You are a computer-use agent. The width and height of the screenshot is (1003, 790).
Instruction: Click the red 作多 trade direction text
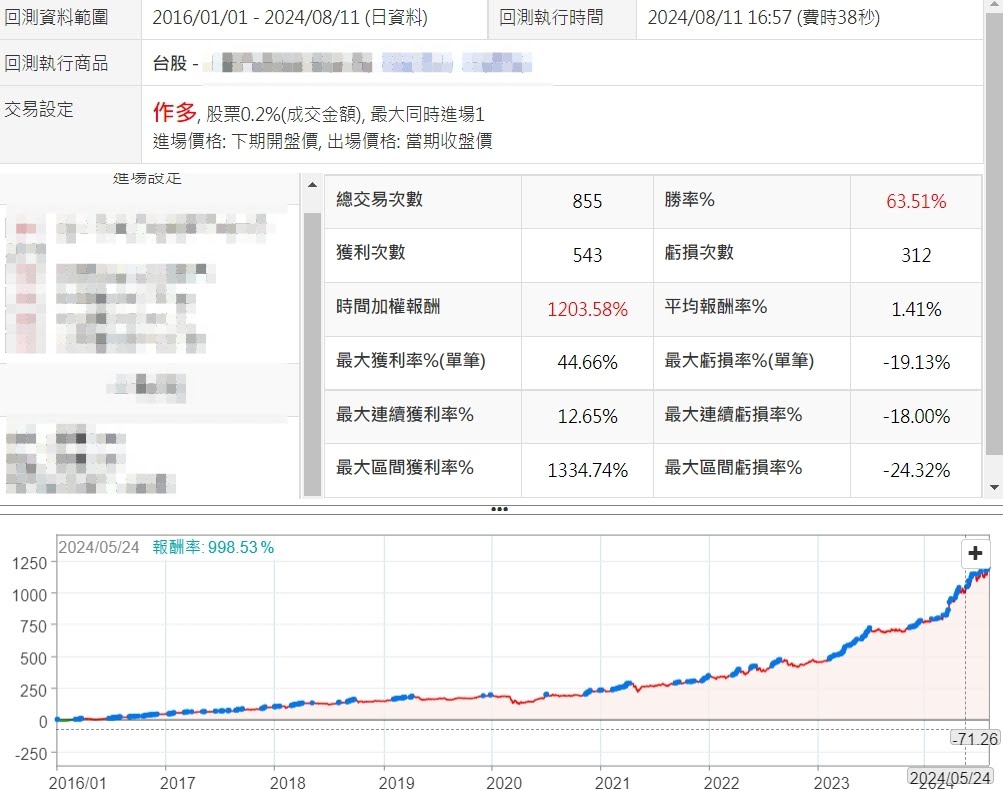click(x=174, y=113)
